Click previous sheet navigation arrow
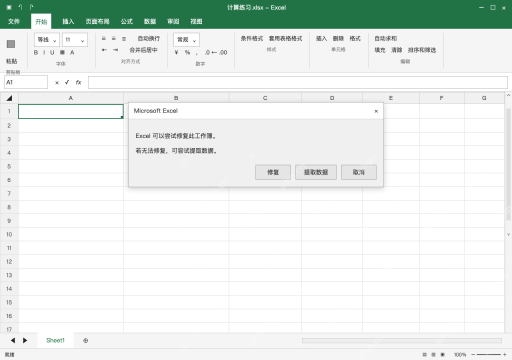 tap(13, 340)
